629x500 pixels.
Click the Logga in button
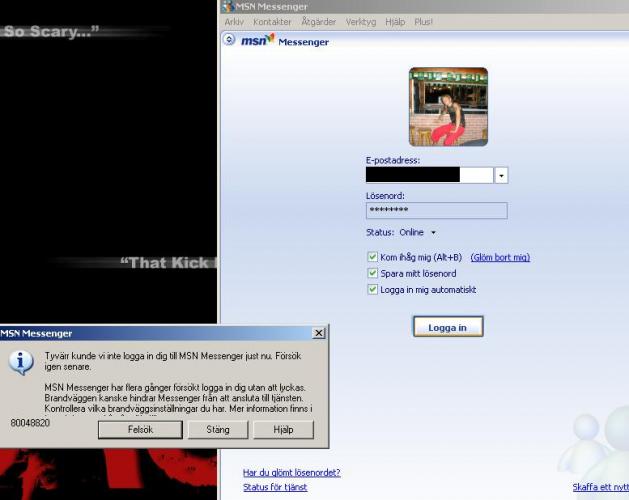coord(448,327)
